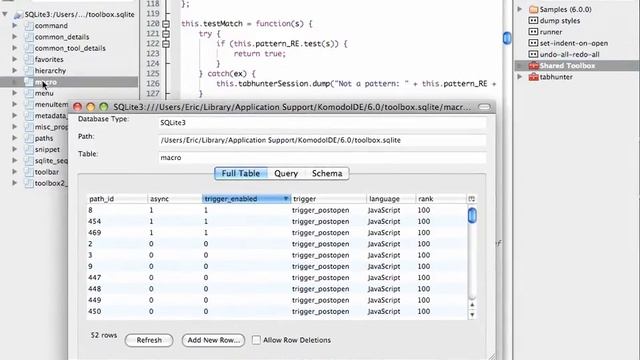Expand the tabhunter toolbox
The height and width of the screenshot is (360, 640).
tap(520, 77)
